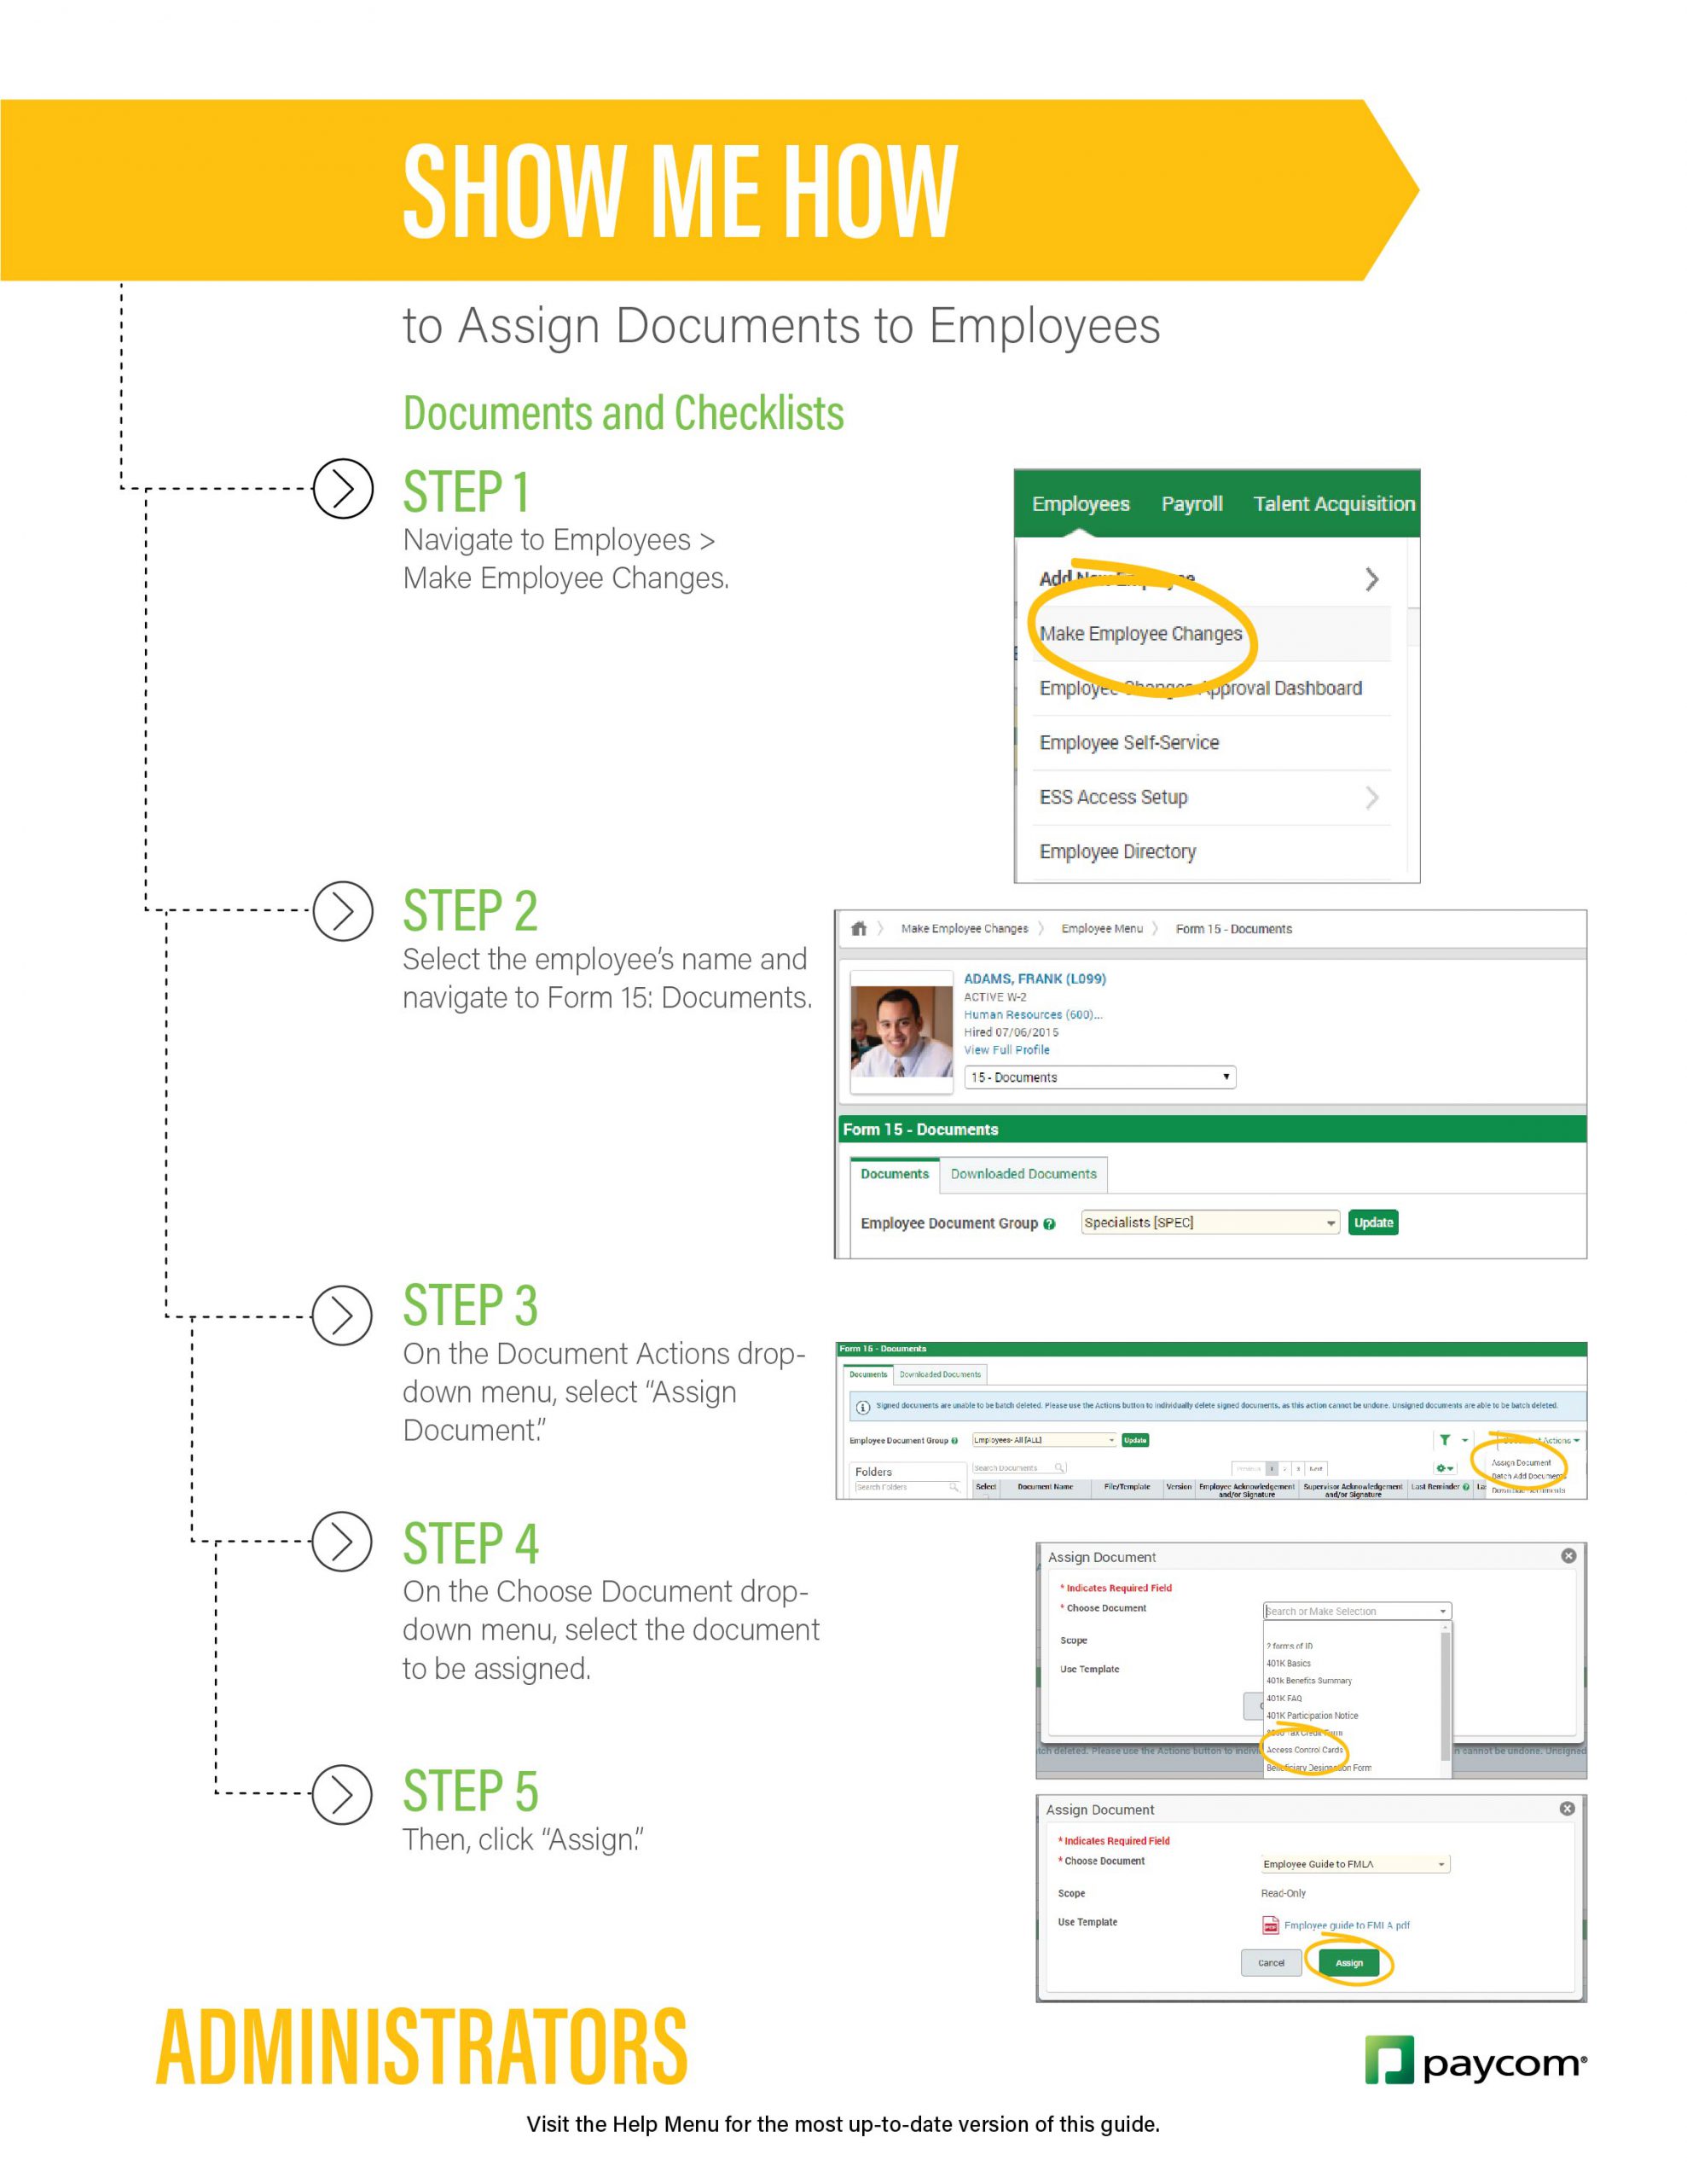1687x2184 pixels.
Task: Open the gear settings icon above table
Action: [1444, 1468]
